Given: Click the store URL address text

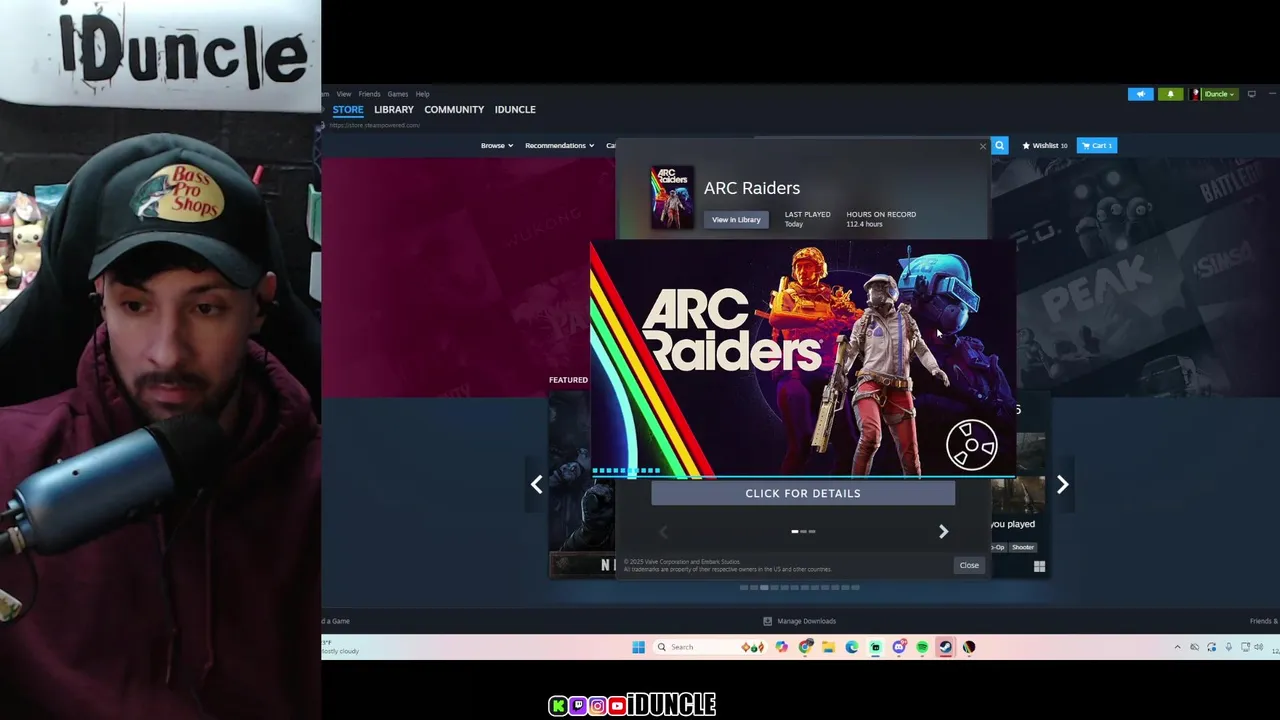Looking at the screenshot, I should pyautogui.click(x=374, y=125).
